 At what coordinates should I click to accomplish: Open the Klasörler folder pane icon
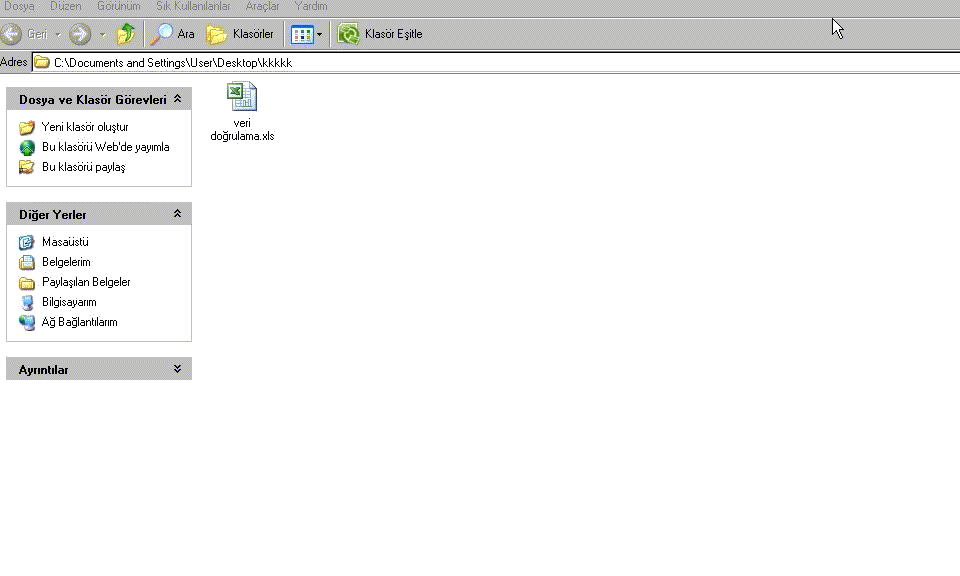(x=216, y=34)
